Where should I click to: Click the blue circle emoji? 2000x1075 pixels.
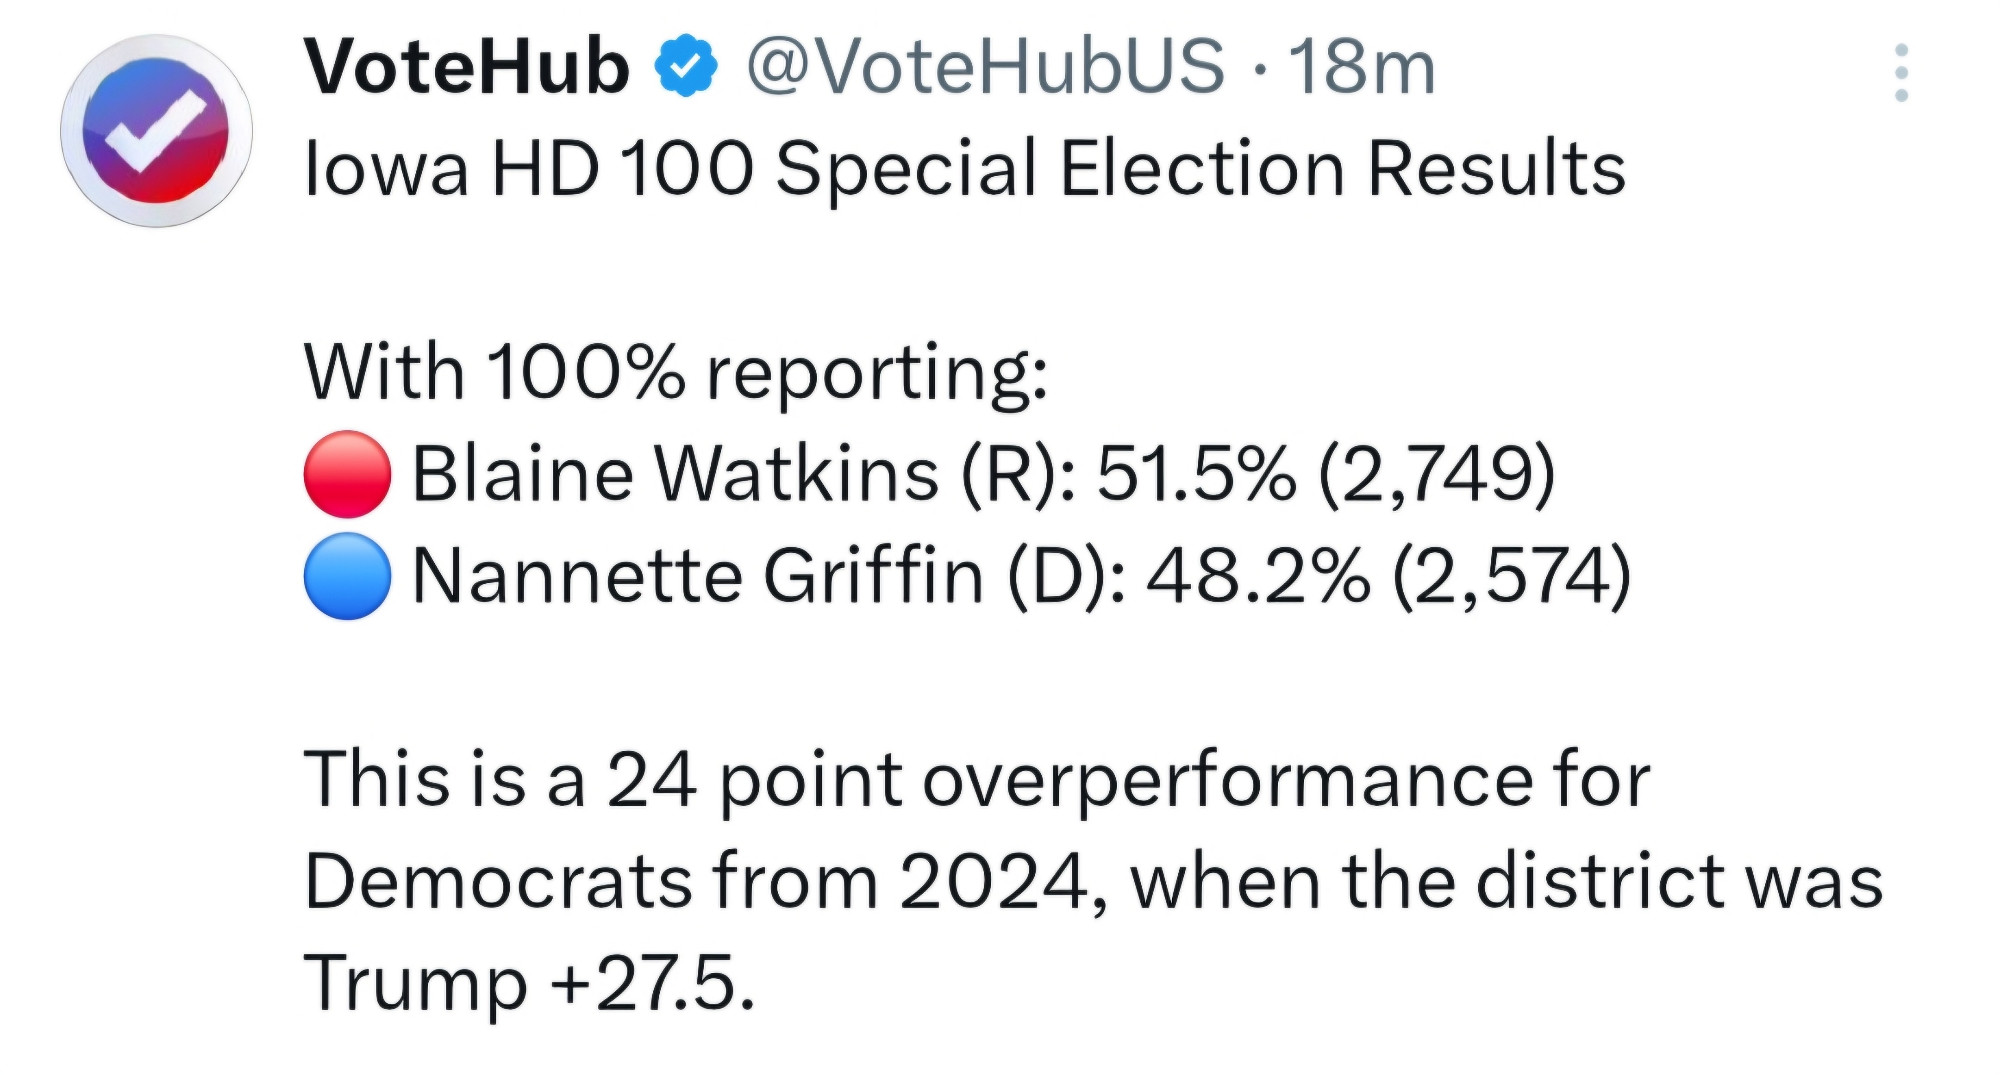(x=347, y=577)
